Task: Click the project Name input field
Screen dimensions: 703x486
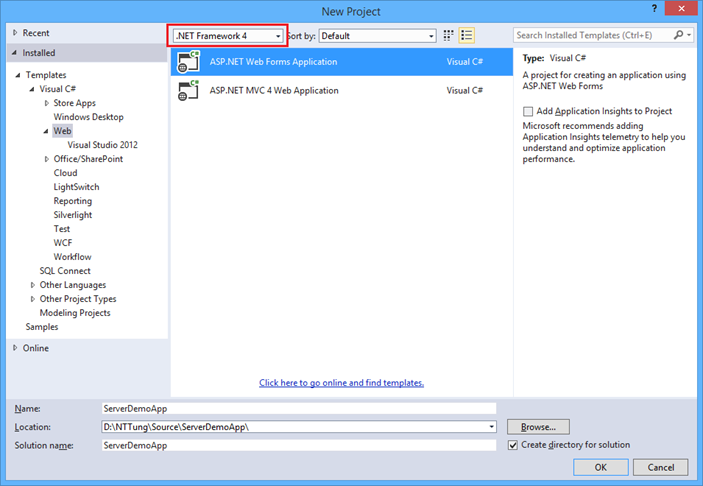Action: [299, 408]
